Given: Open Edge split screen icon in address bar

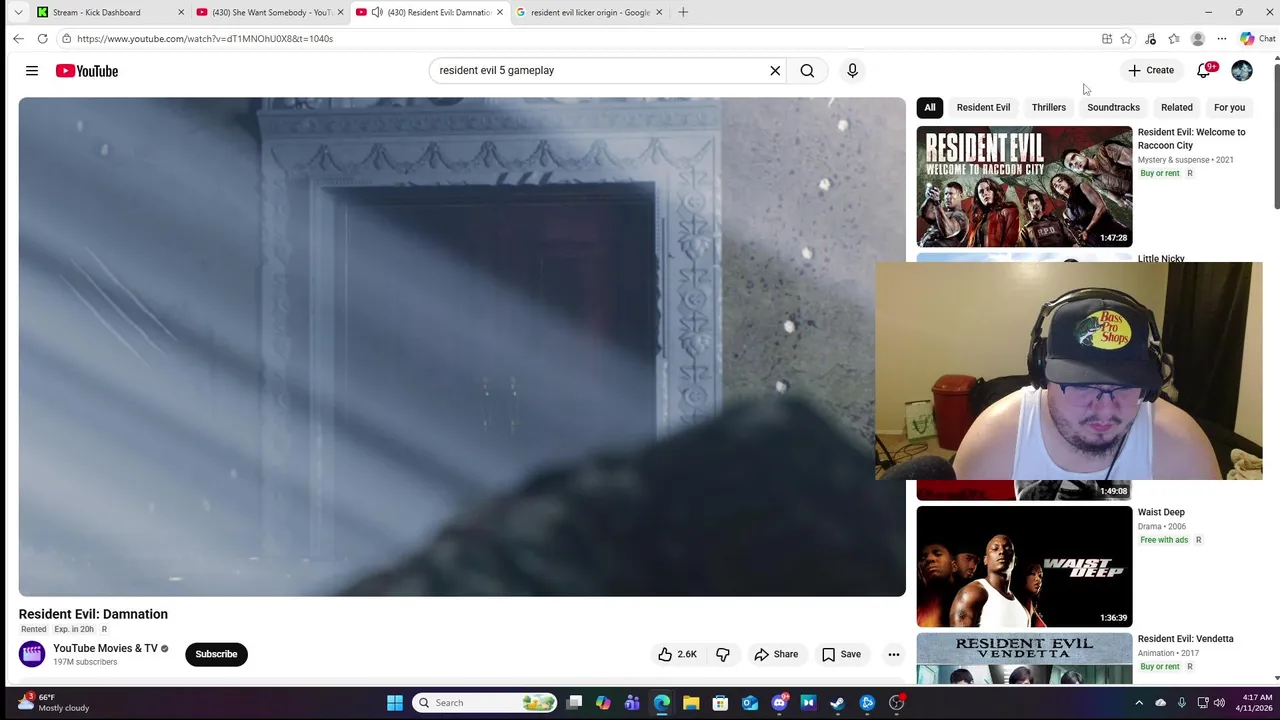Looking at the screenshot, I should point(1107,39).
